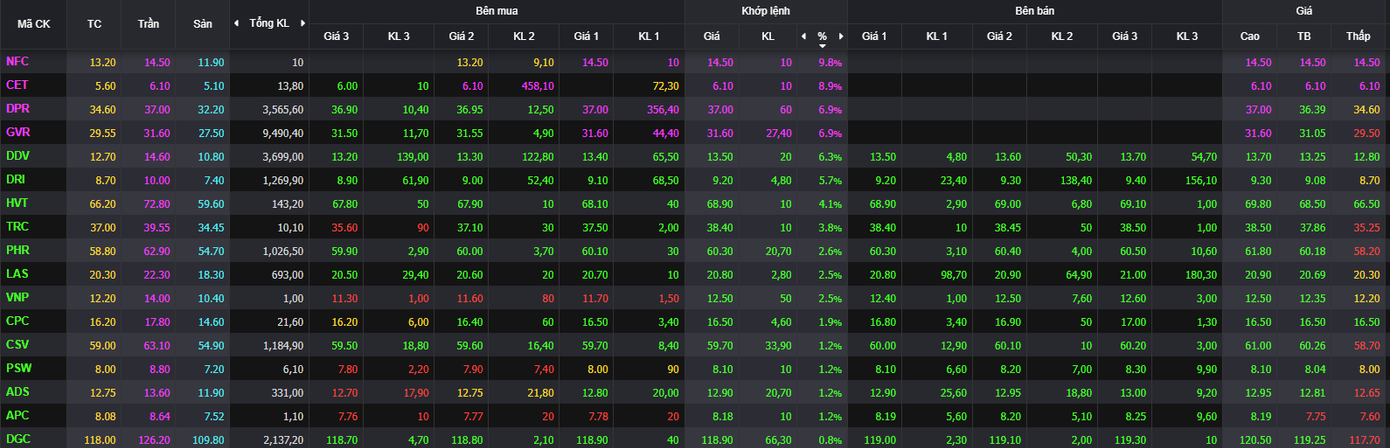This screenshot has width=1390, height=448.
Task: Click the Thấp price column header
Action: (x=1358, y=36)
